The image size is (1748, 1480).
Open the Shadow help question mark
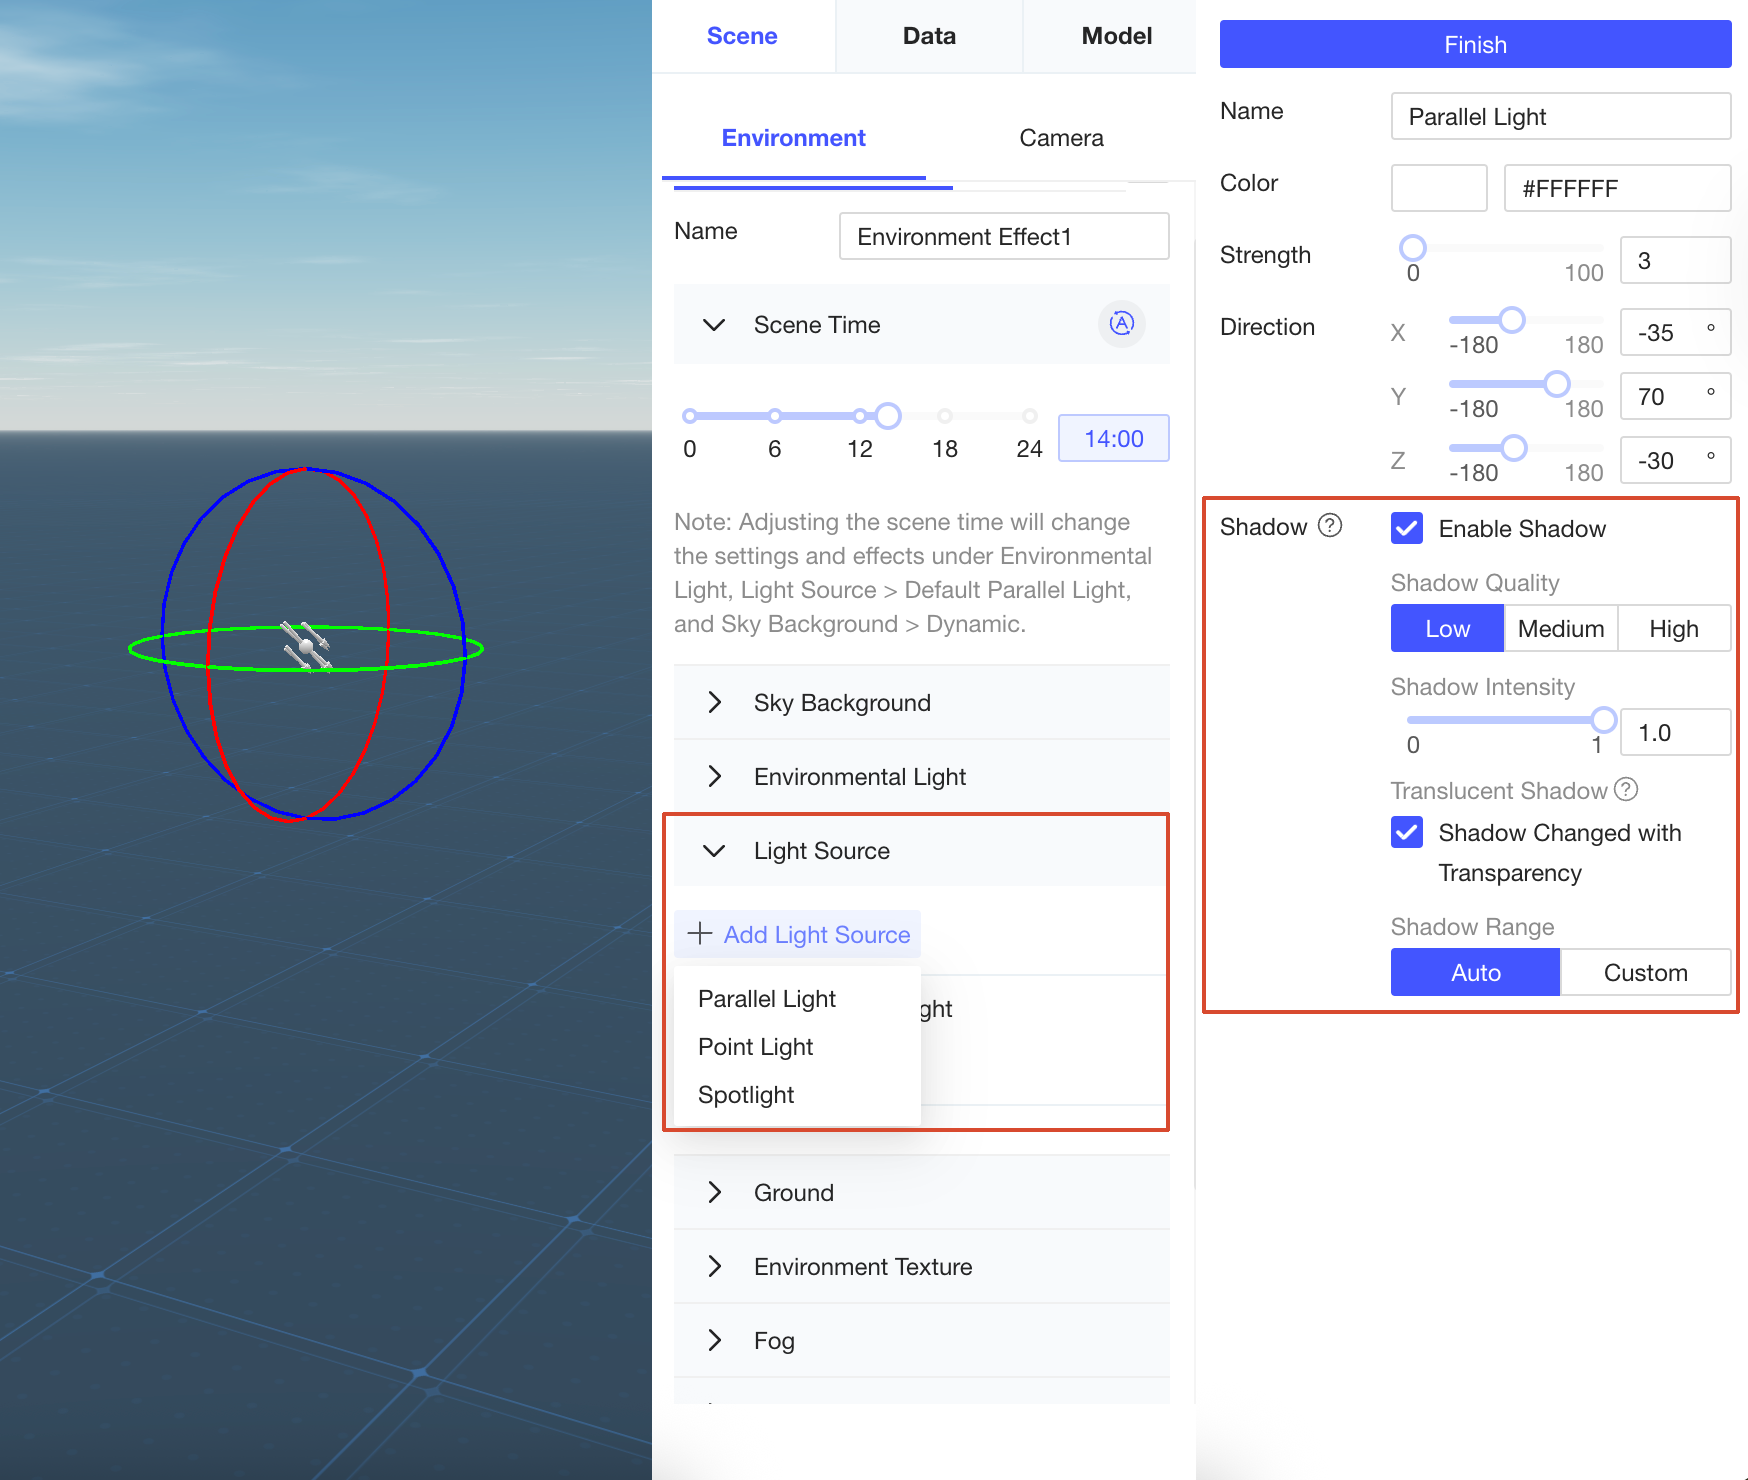(x=1330, y=526)
